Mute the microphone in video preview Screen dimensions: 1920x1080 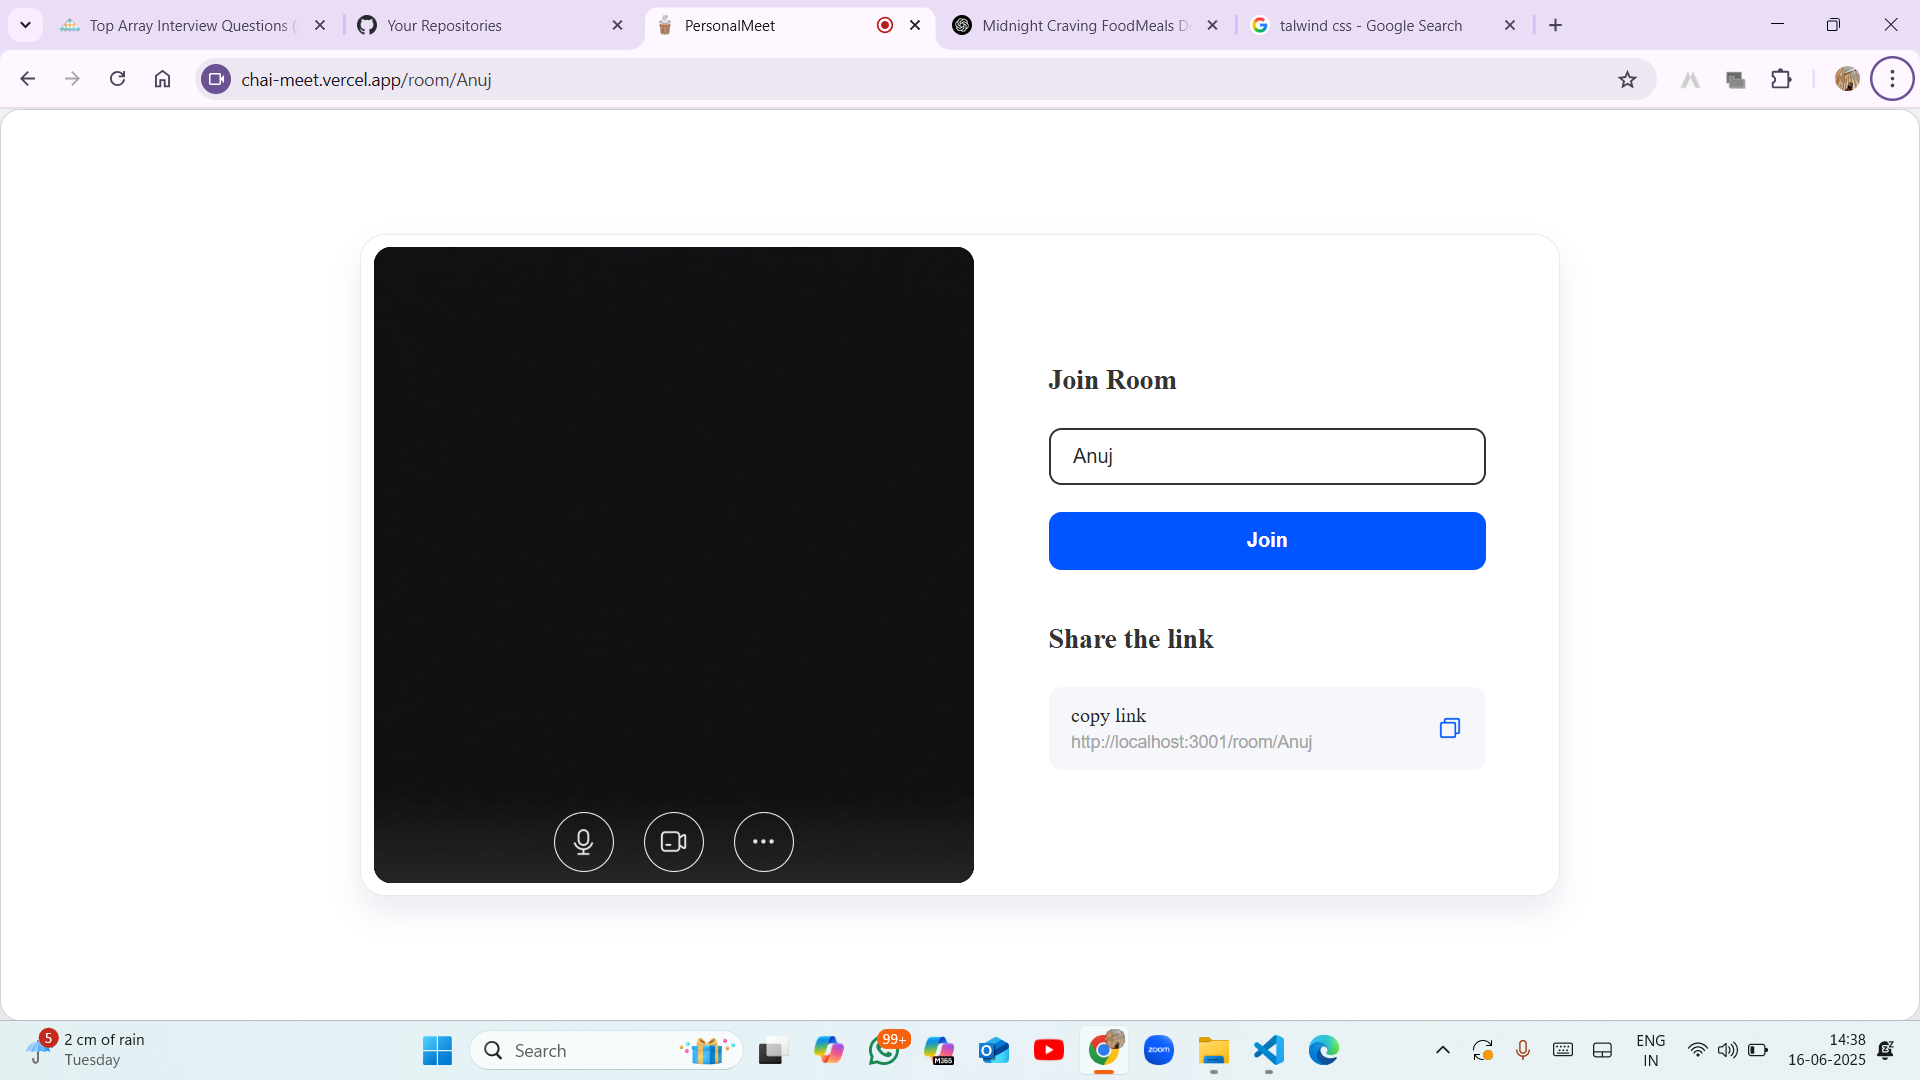click(x=584, y=842)
